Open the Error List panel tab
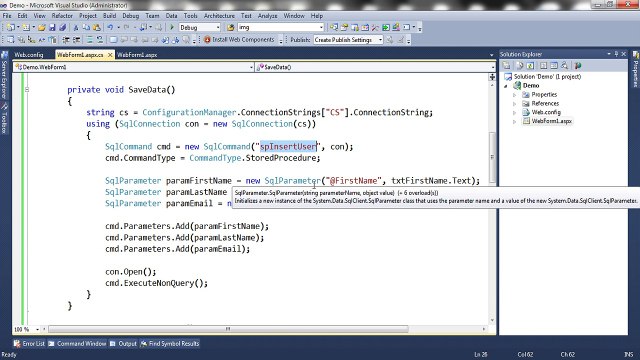 click(x=29, y=344)
